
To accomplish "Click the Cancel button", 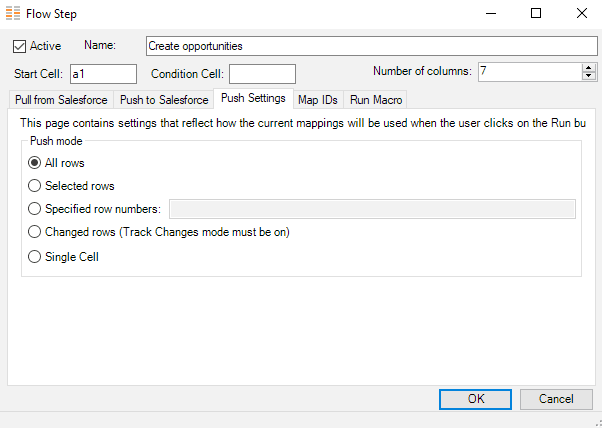I will pos(556,399).
